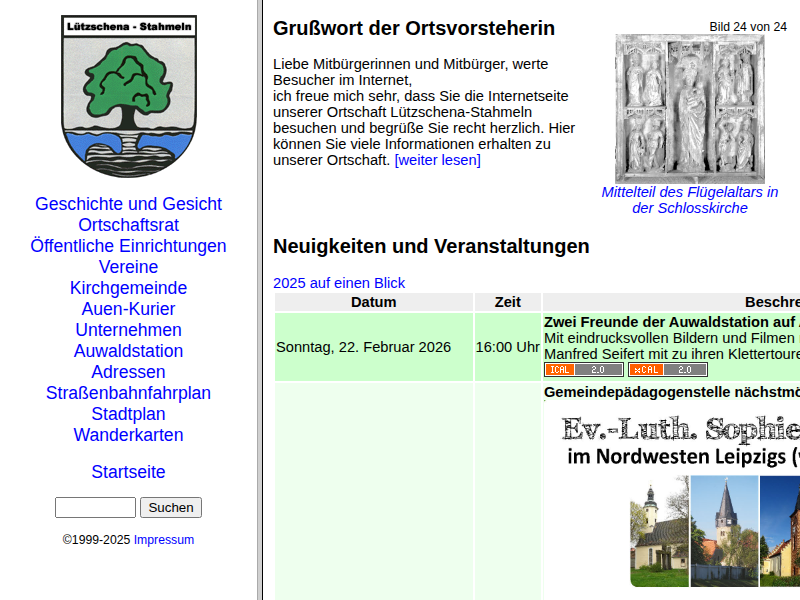This screenshot has width=800, height=600.
Task: Click the Lützschena-Stahmeln coat of arms
Action: click(128, 95)
